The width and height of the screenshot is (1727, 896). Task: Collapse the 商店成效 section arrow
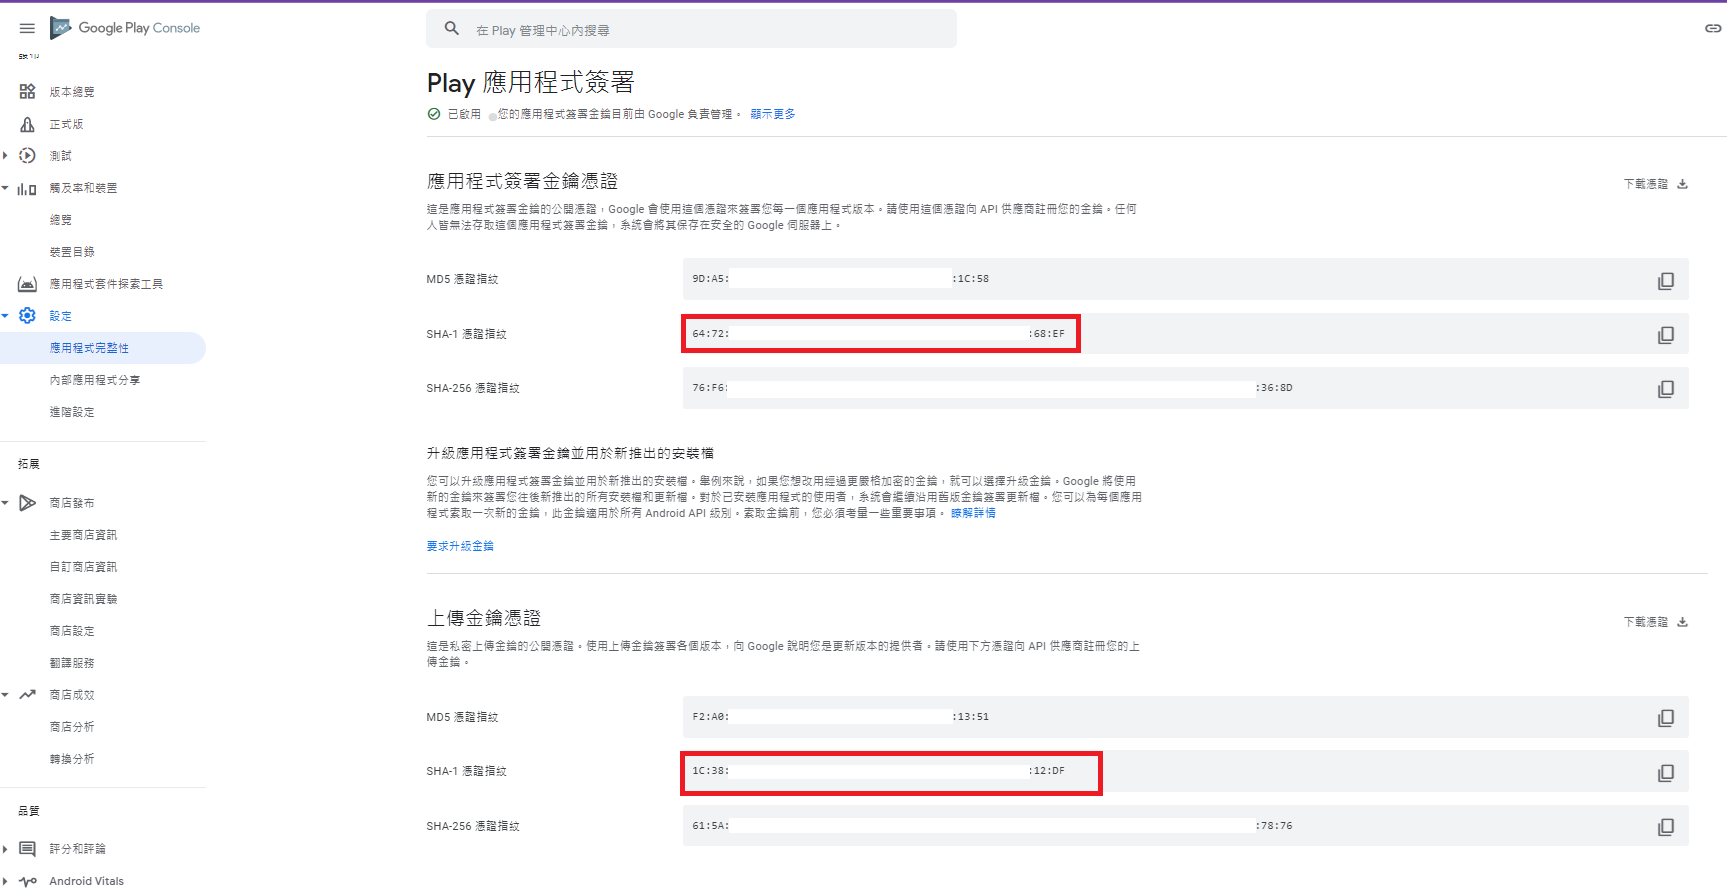point(5,694)
